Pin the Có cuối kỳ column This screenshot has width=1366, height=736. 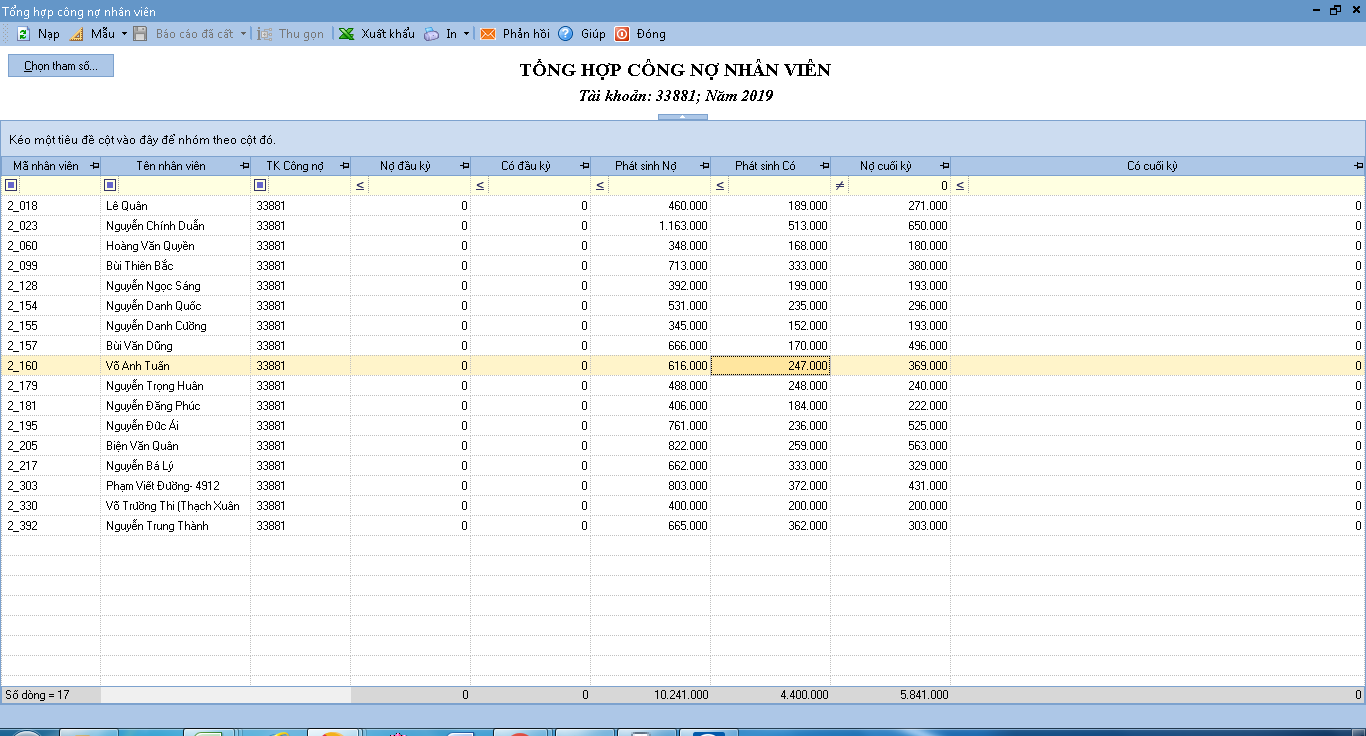pyautogui.click(x=1358, y=166)
